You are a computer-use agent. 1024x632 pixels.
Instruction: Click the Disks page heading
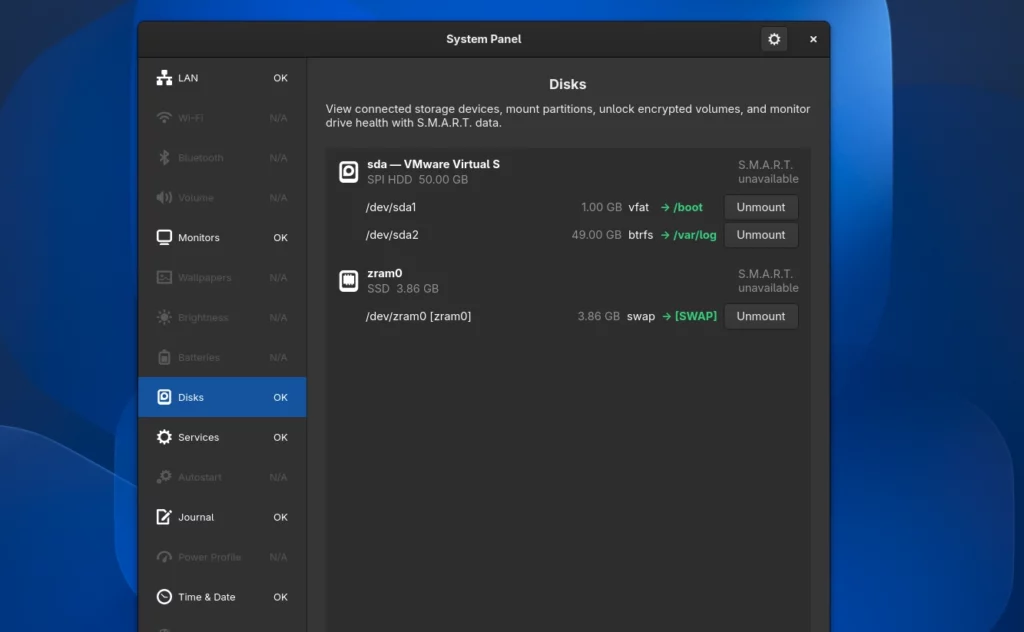(568, 84)
